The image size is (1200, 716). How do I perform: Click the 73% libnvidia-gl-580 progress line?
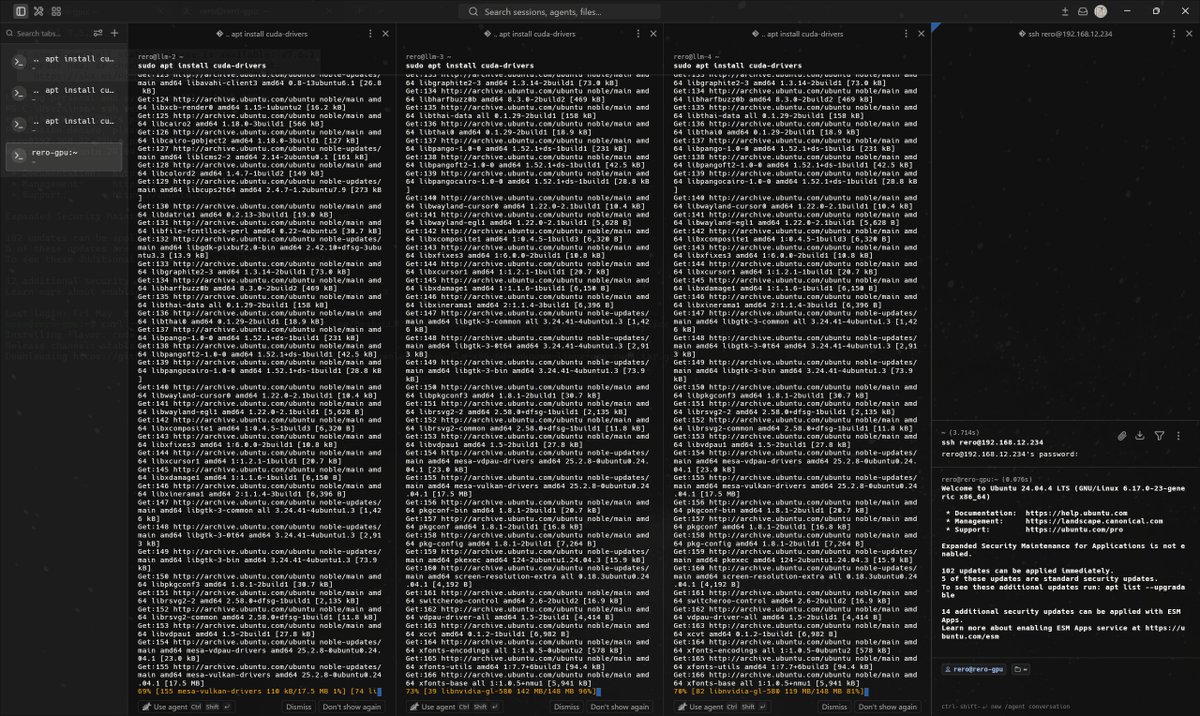503,691
